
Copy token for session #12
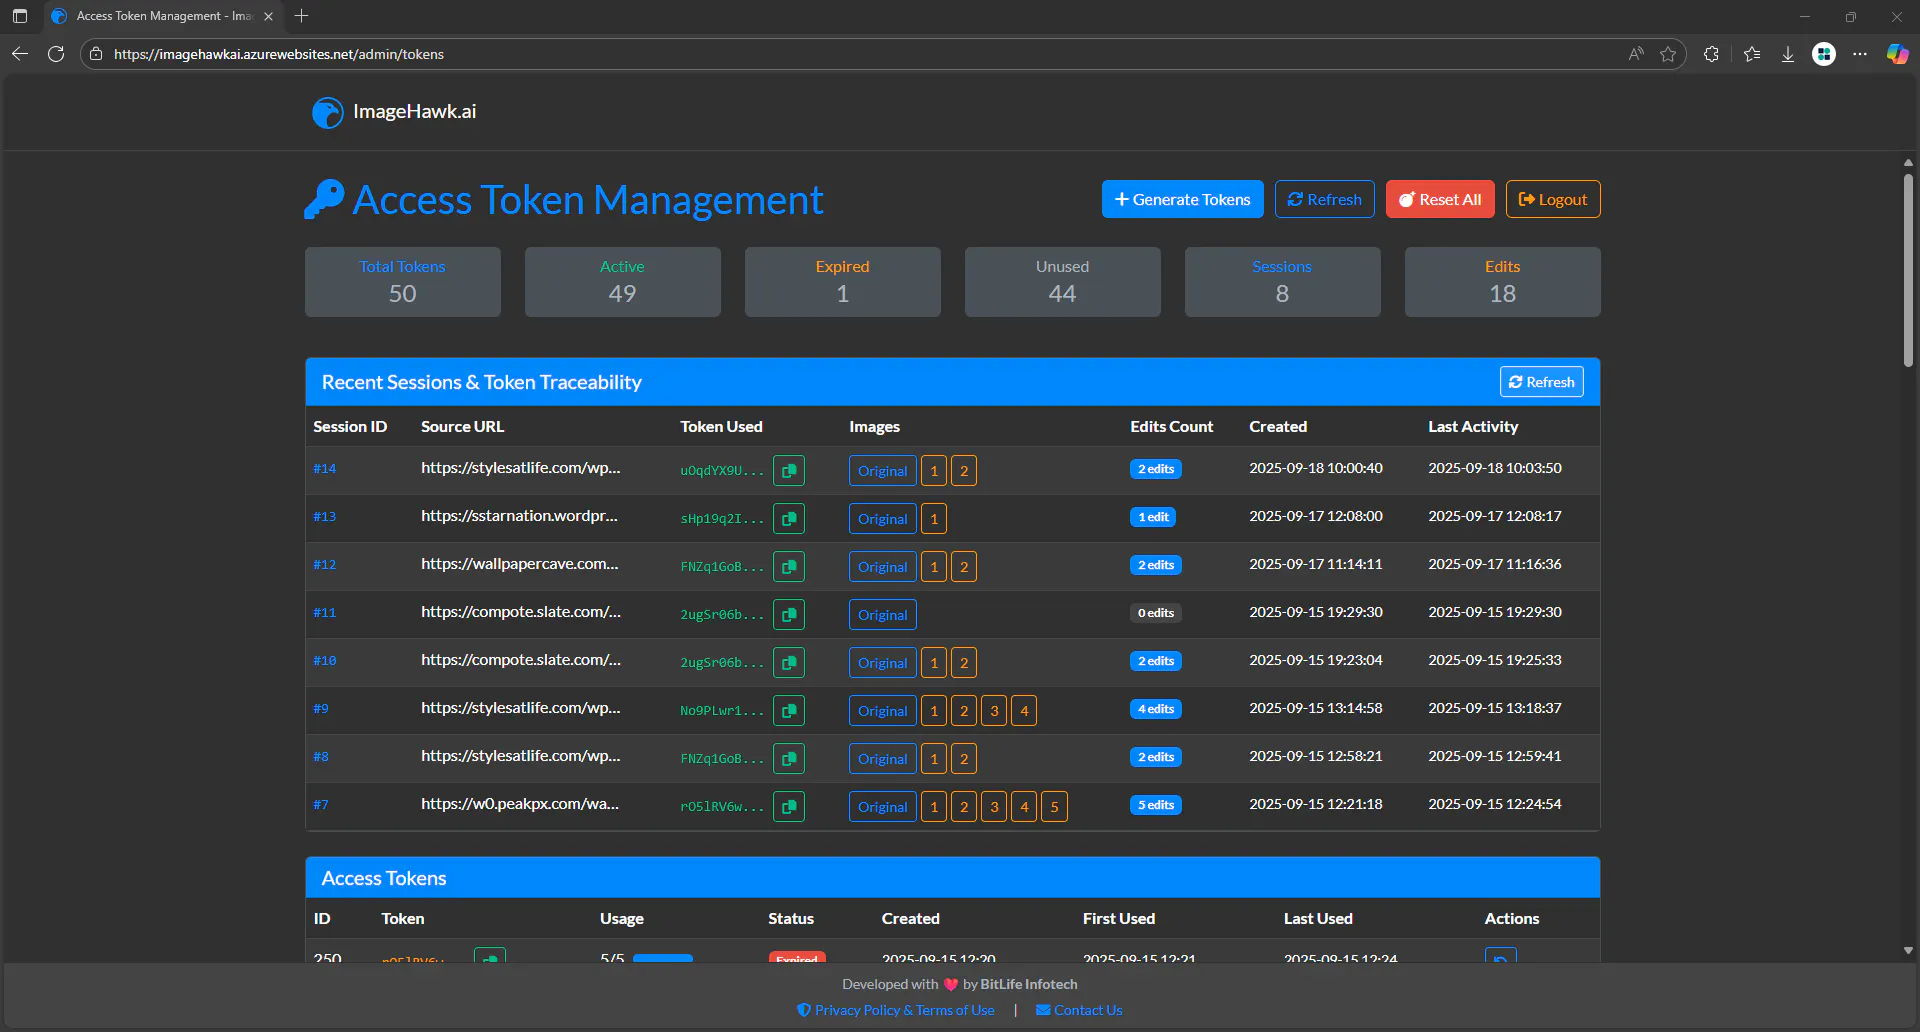(x=789, y=566)
